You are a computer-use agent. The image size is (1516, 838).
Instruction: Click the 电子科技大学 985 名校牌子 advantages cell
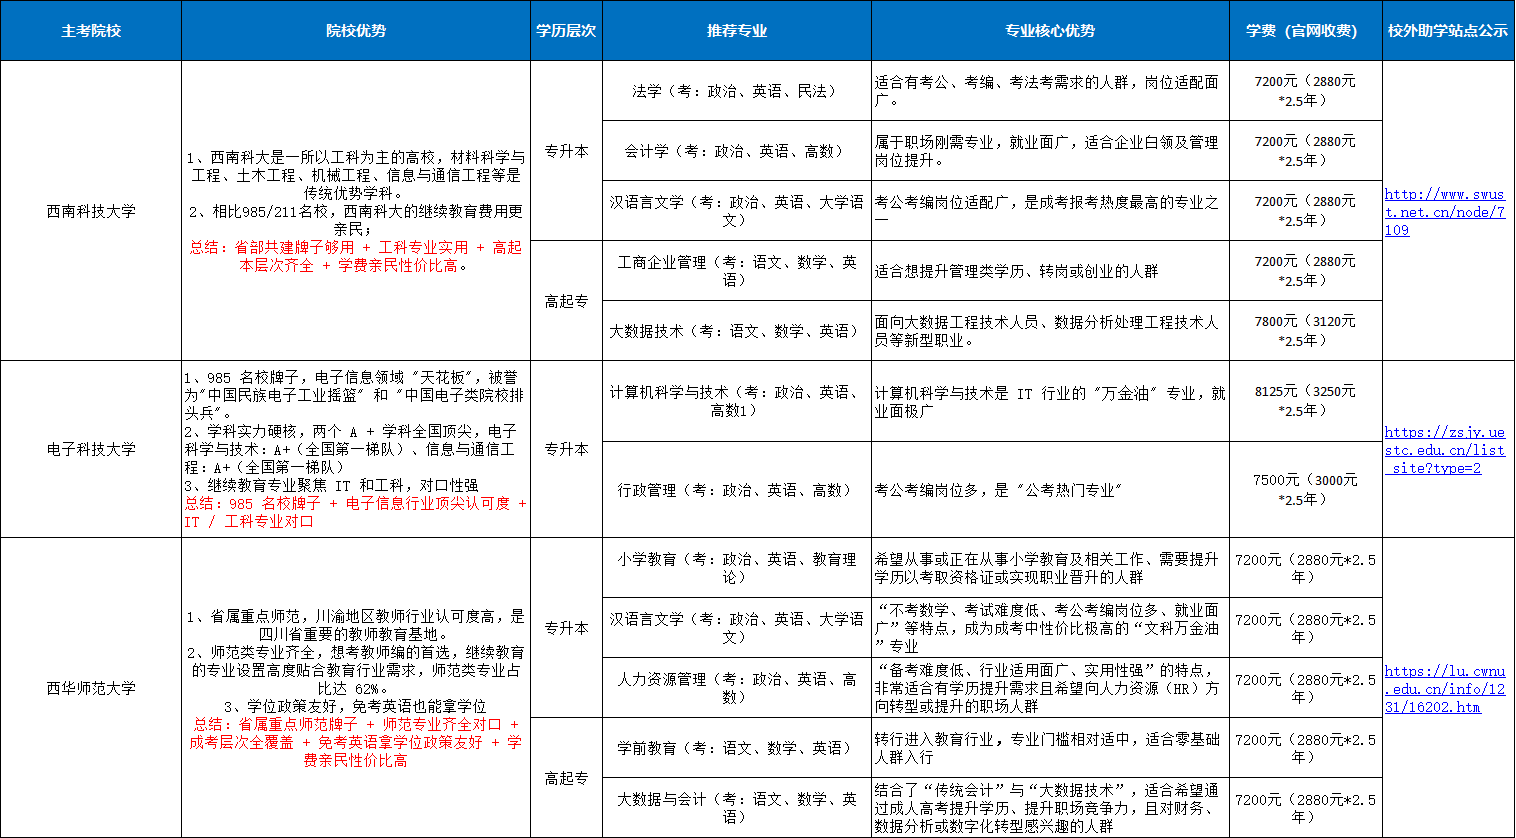click(356, 449)
